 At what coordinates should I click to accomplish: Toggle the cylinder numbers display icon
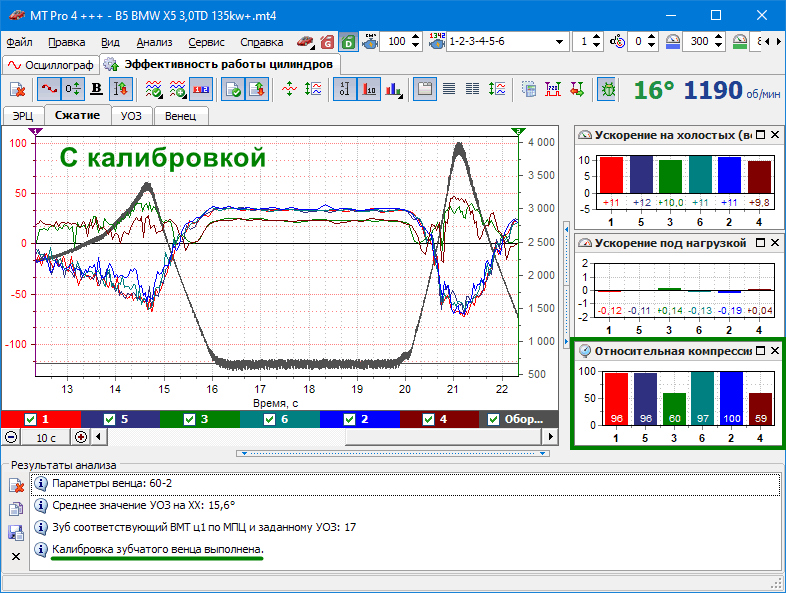click(x=201, y=90)
